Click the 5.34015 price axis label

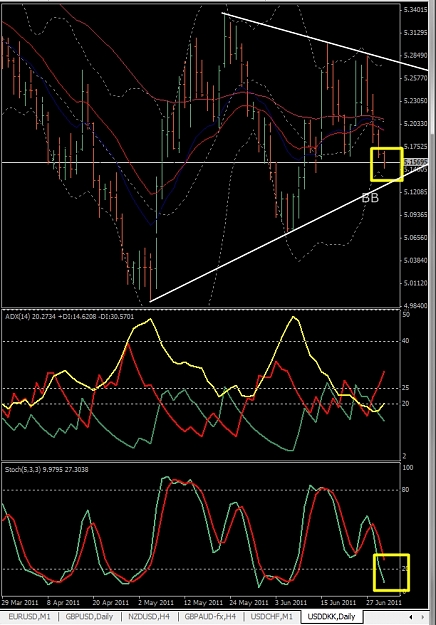tap(415, 10)
